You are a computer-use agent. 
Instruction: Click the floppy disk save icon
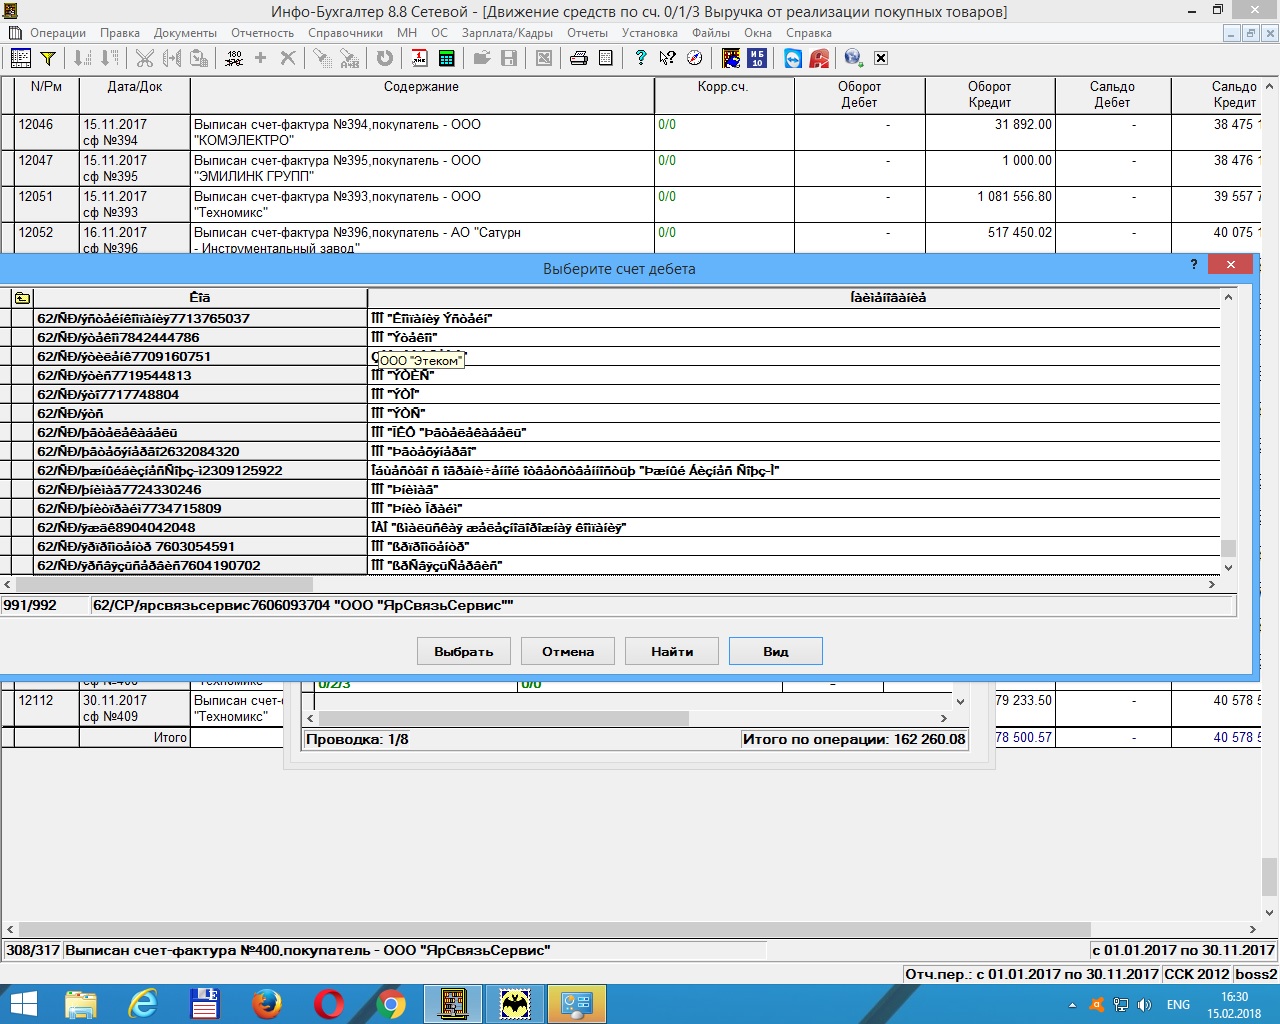[508, 58]
